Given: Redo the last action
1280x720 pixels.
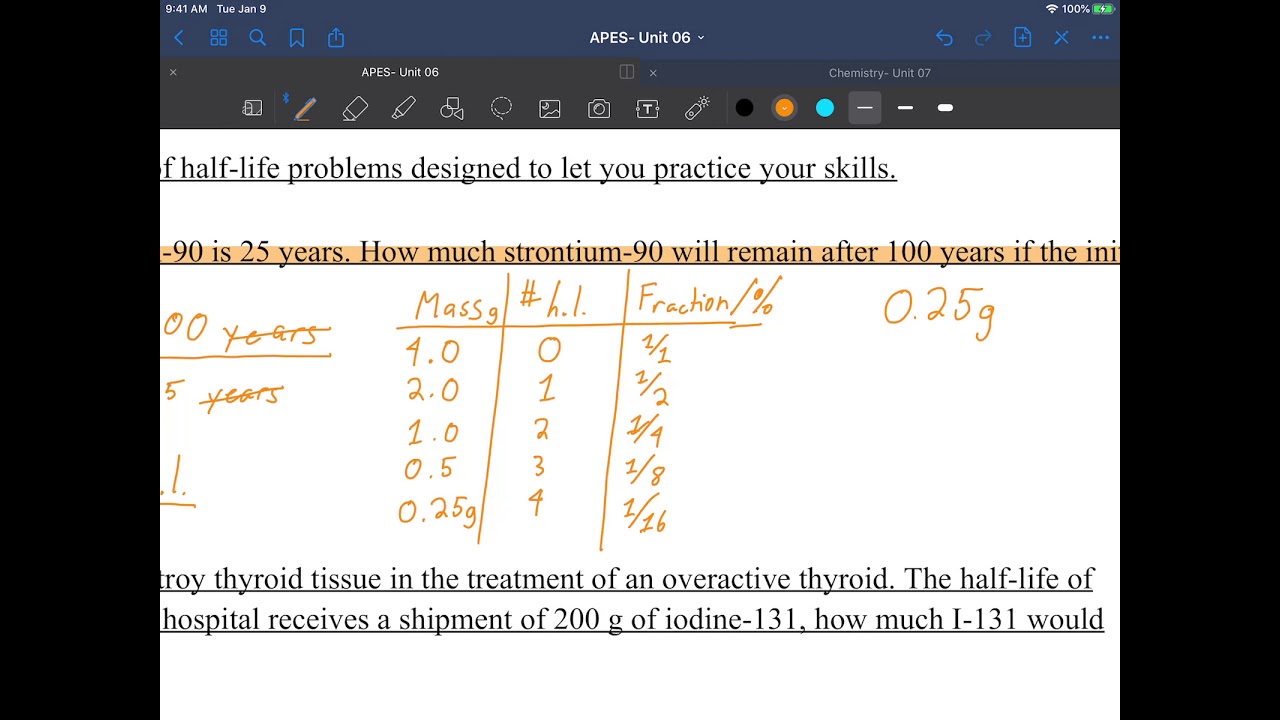Looking at the screenshot, I should click(x=983, y=38).
